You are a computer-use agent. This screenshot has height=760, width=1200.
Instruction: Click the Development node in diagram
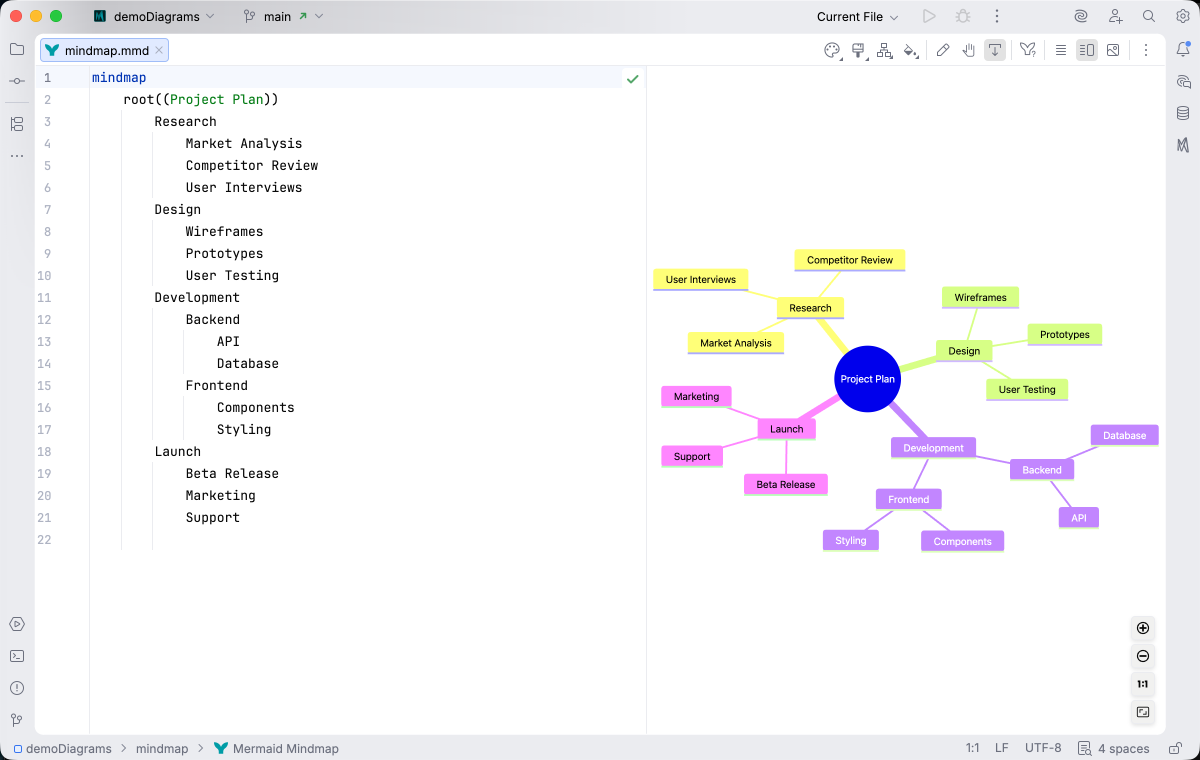(x=933, y=448)
